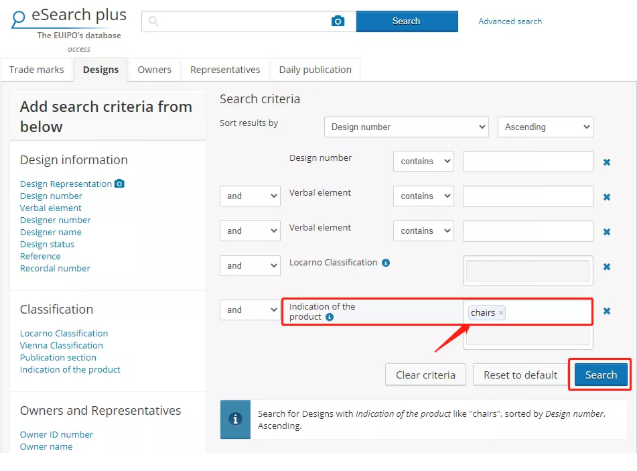Remove the Indication of the product criterion

pyautogui.click(x=606, y=311)
